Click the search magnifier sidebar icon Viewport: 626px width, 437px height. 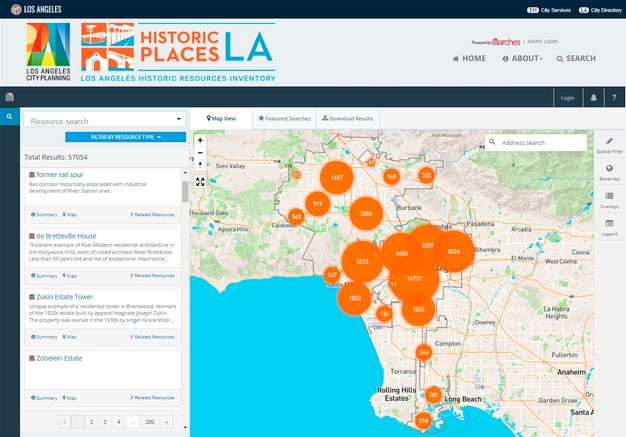tap(9, 118)
